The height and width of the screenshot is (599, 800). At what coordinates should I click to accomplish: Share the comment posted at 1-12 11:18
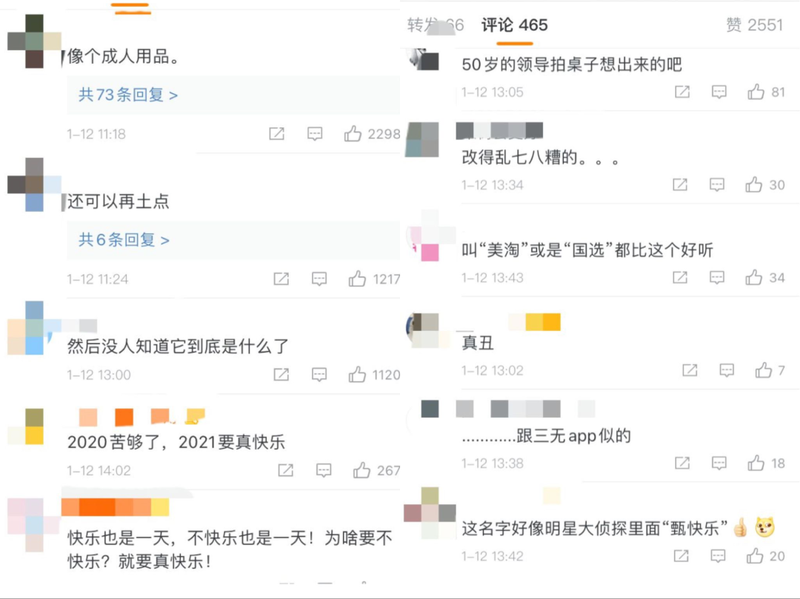pyautogui.click(x=277, y=134)
